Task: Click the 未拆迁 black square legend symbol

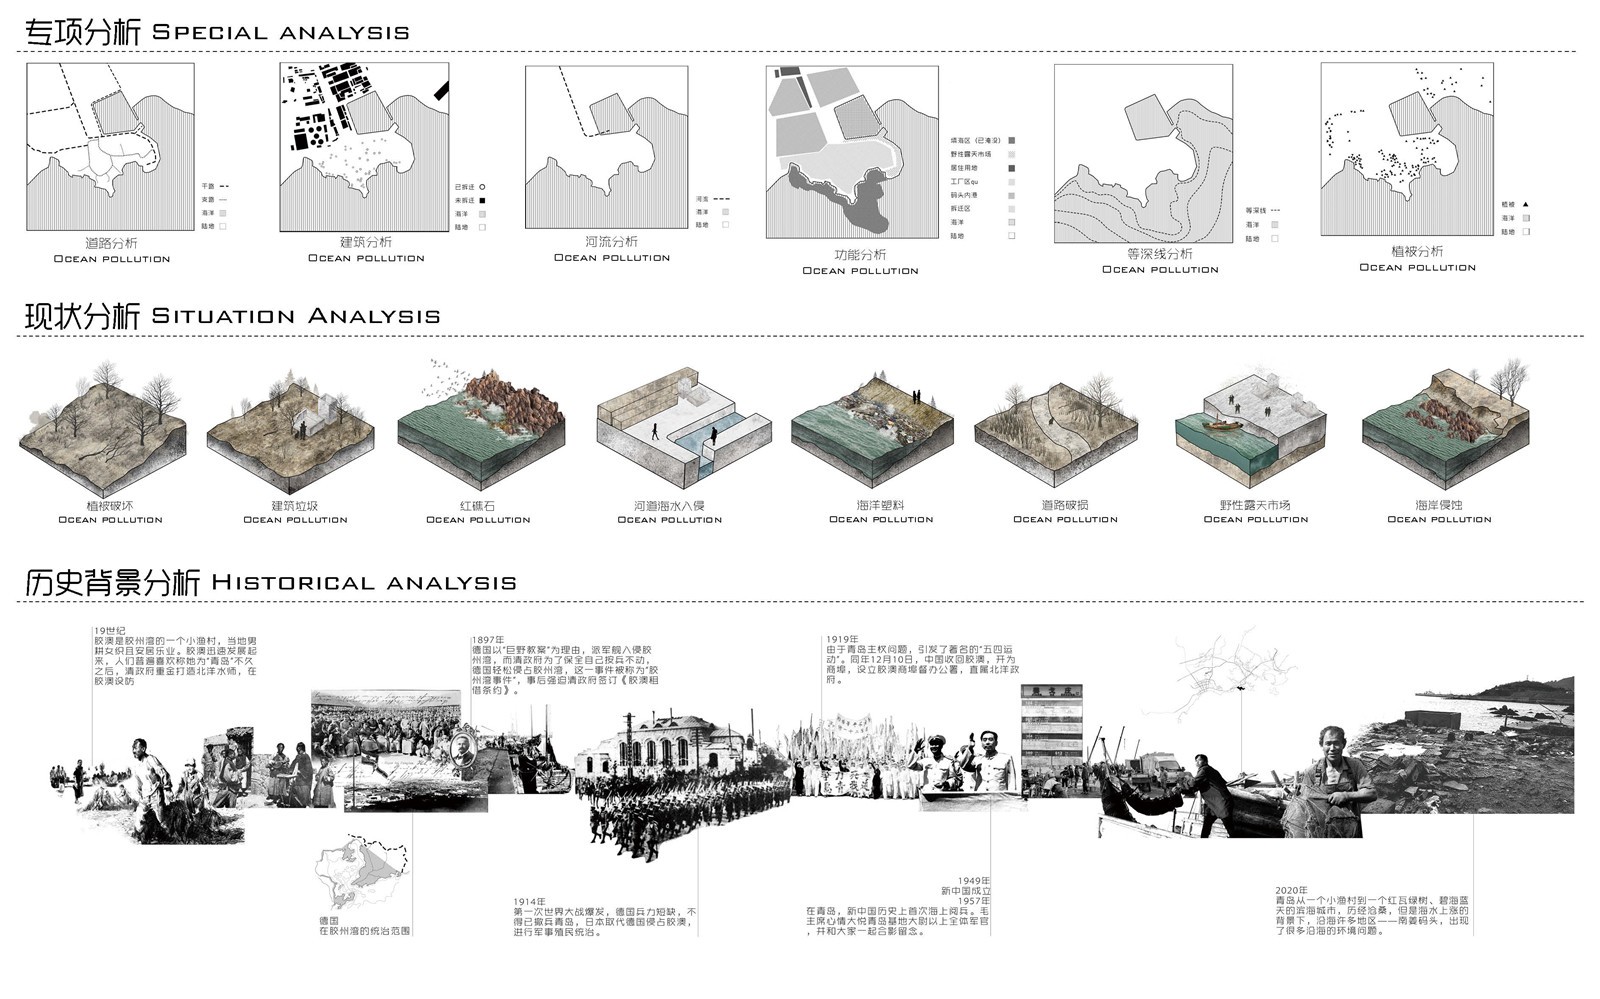Action: (482, 201)
